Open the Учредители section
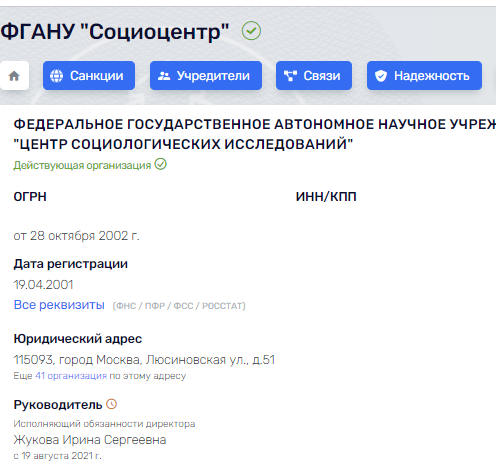This screenshot has height=463, width=496. (x=206, y=76)
